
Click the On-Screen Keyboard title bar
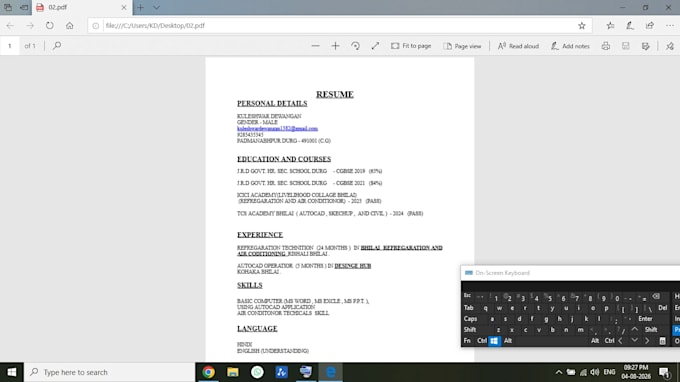(570, 273)
